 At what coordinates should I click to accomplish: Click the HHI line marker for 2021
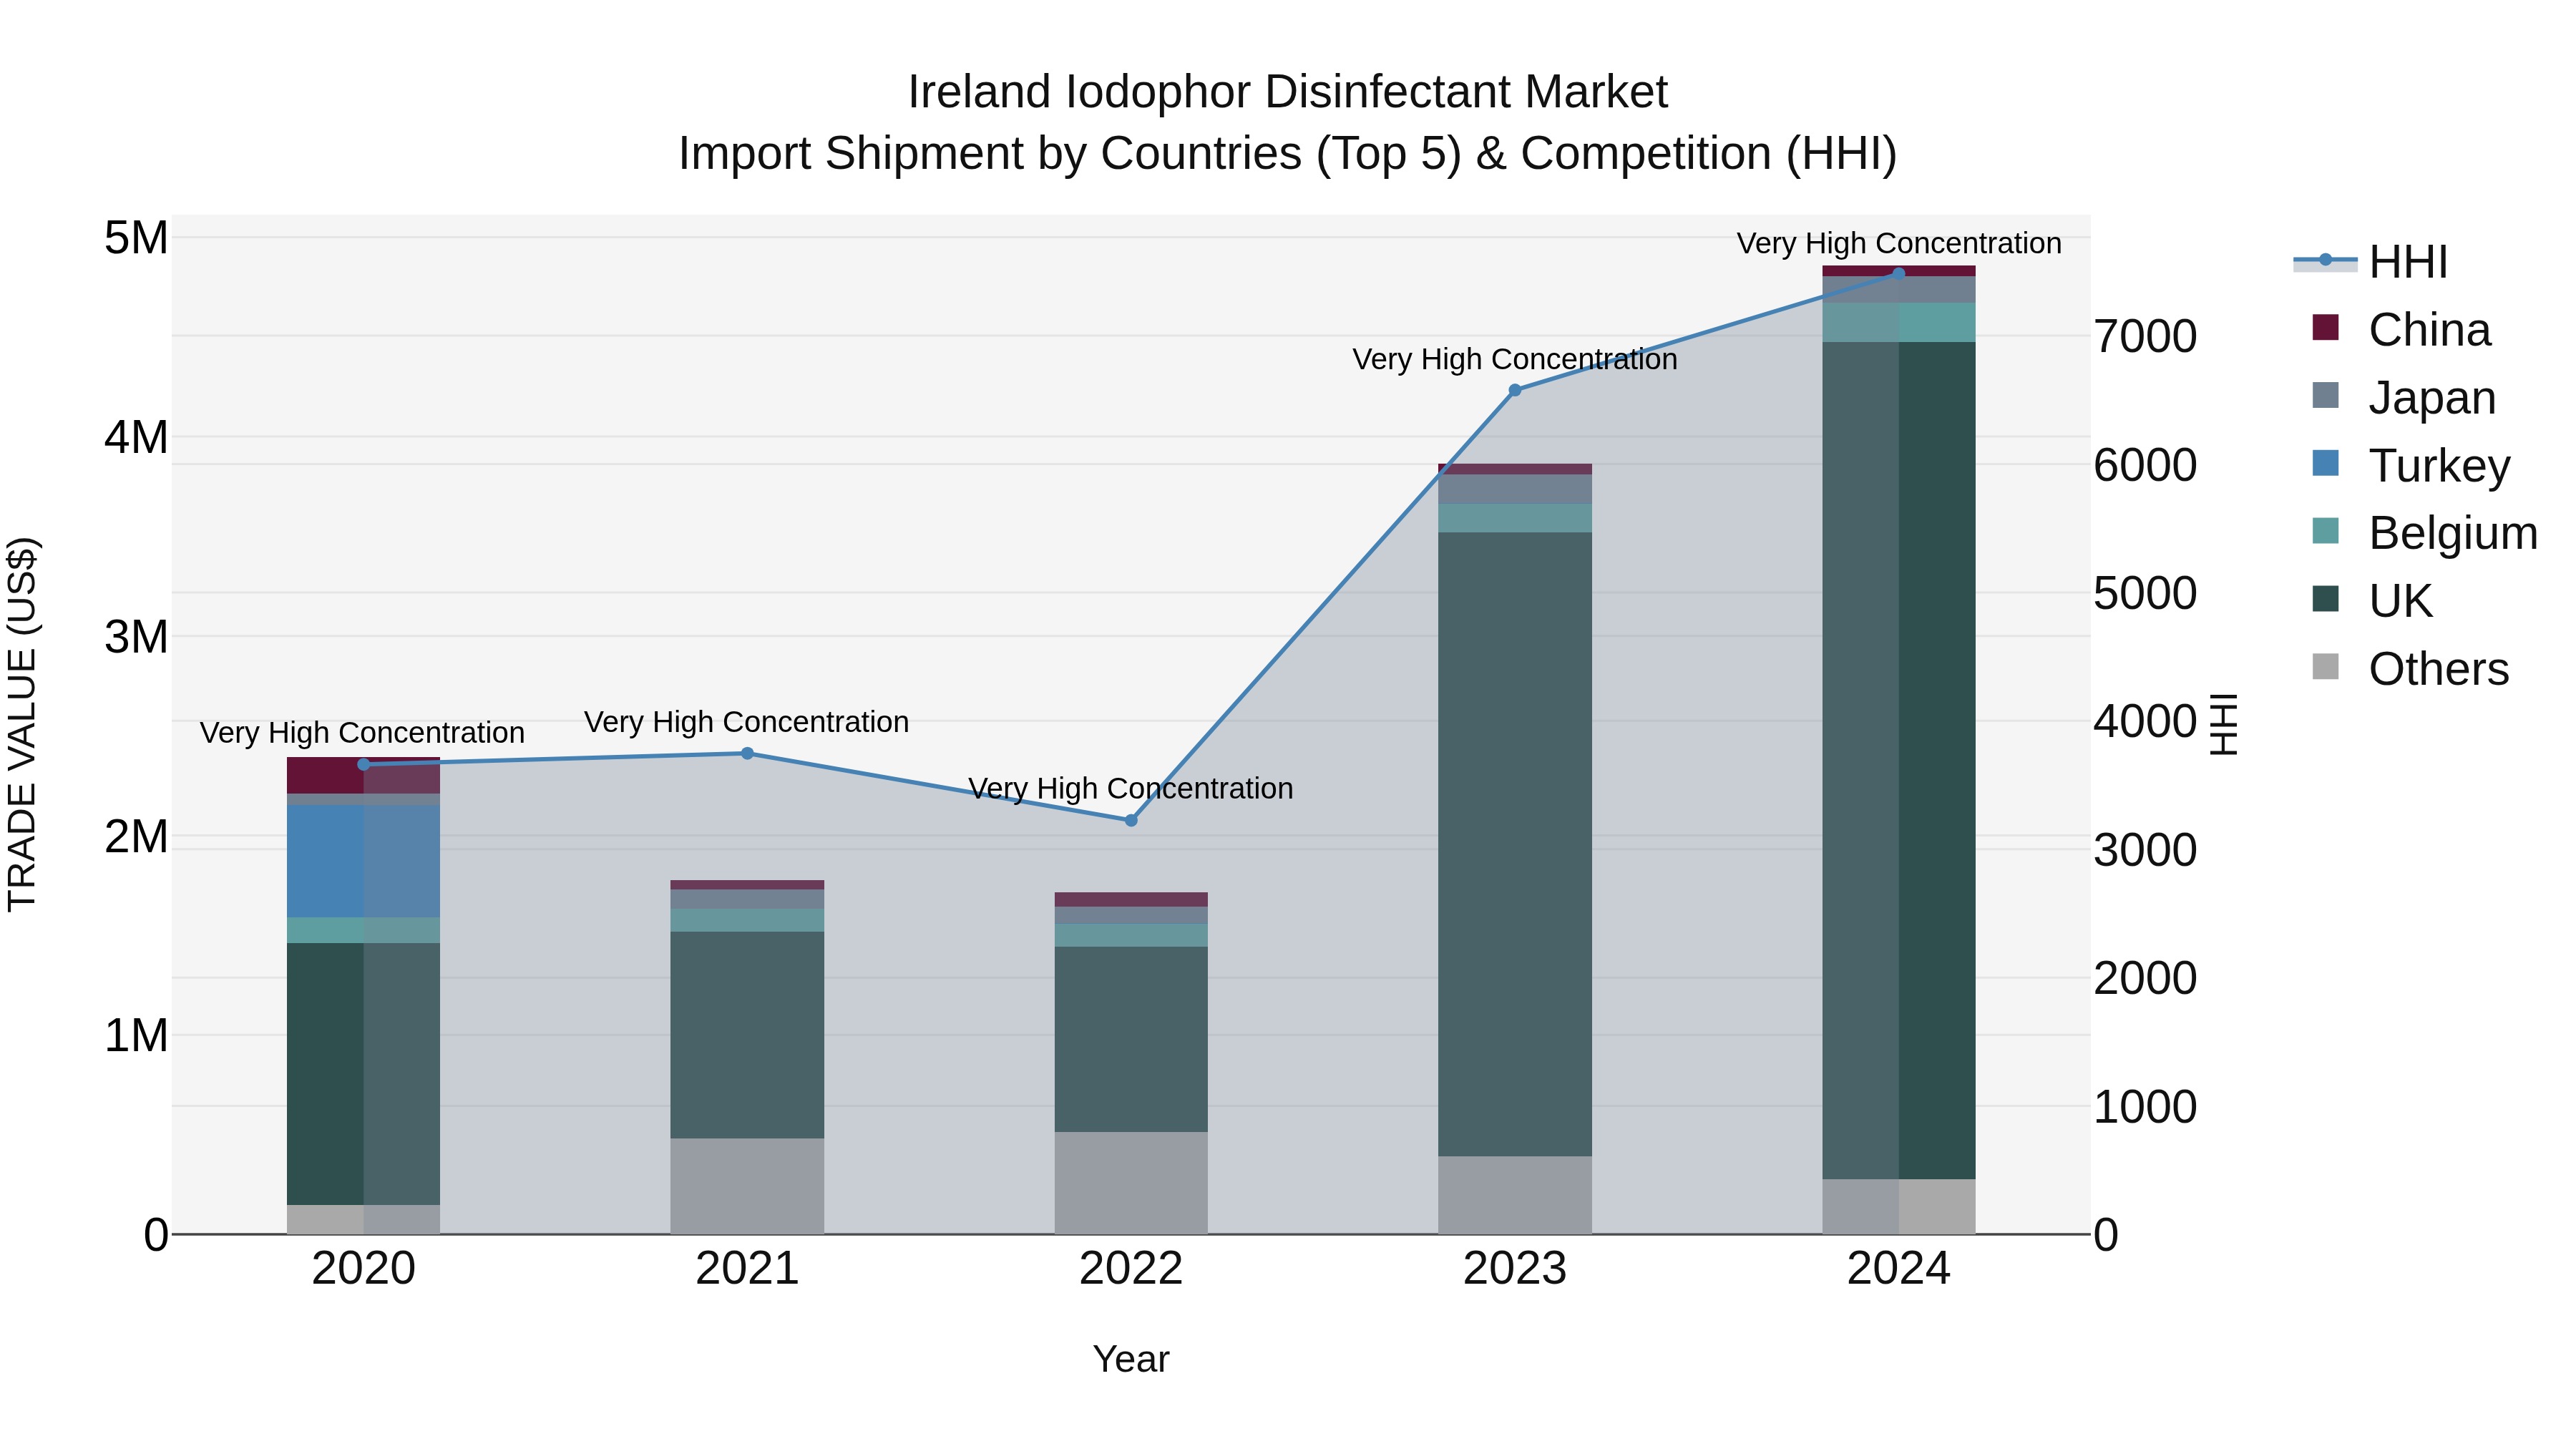tap(747, 754)
